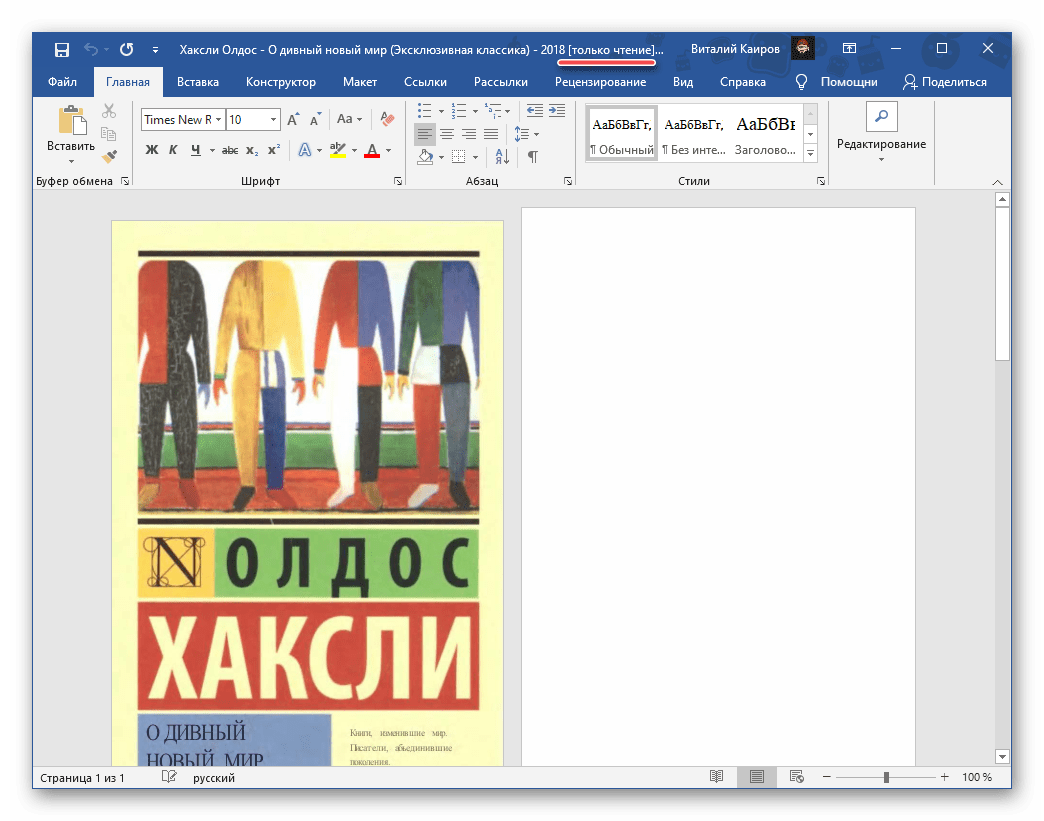Image resolution: width=1044 pixels, height=821 pixels.
Task: Switch to the Макет tab
Action: coord(360,82)
